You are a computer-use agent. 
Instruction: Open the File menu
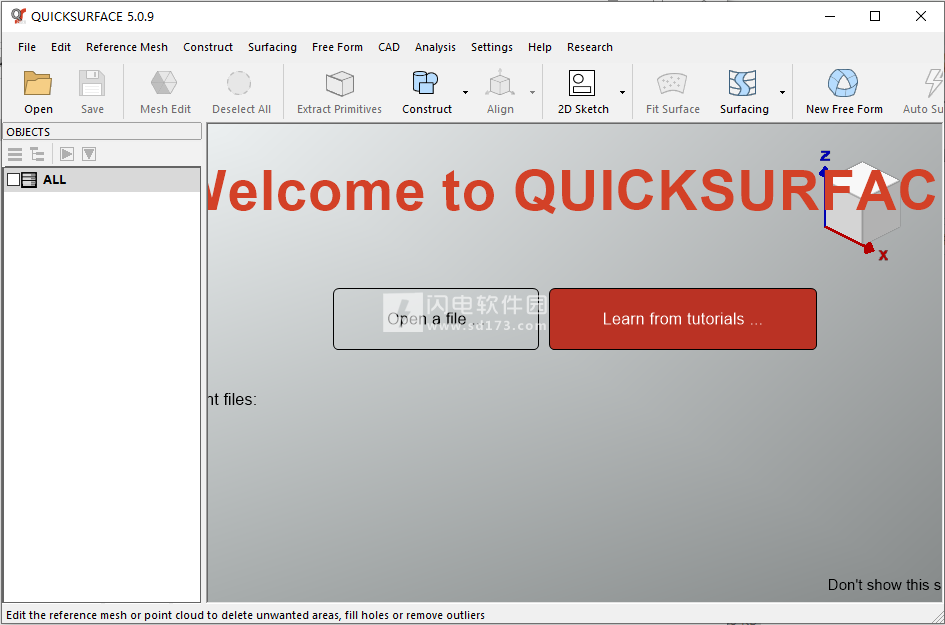27,47
